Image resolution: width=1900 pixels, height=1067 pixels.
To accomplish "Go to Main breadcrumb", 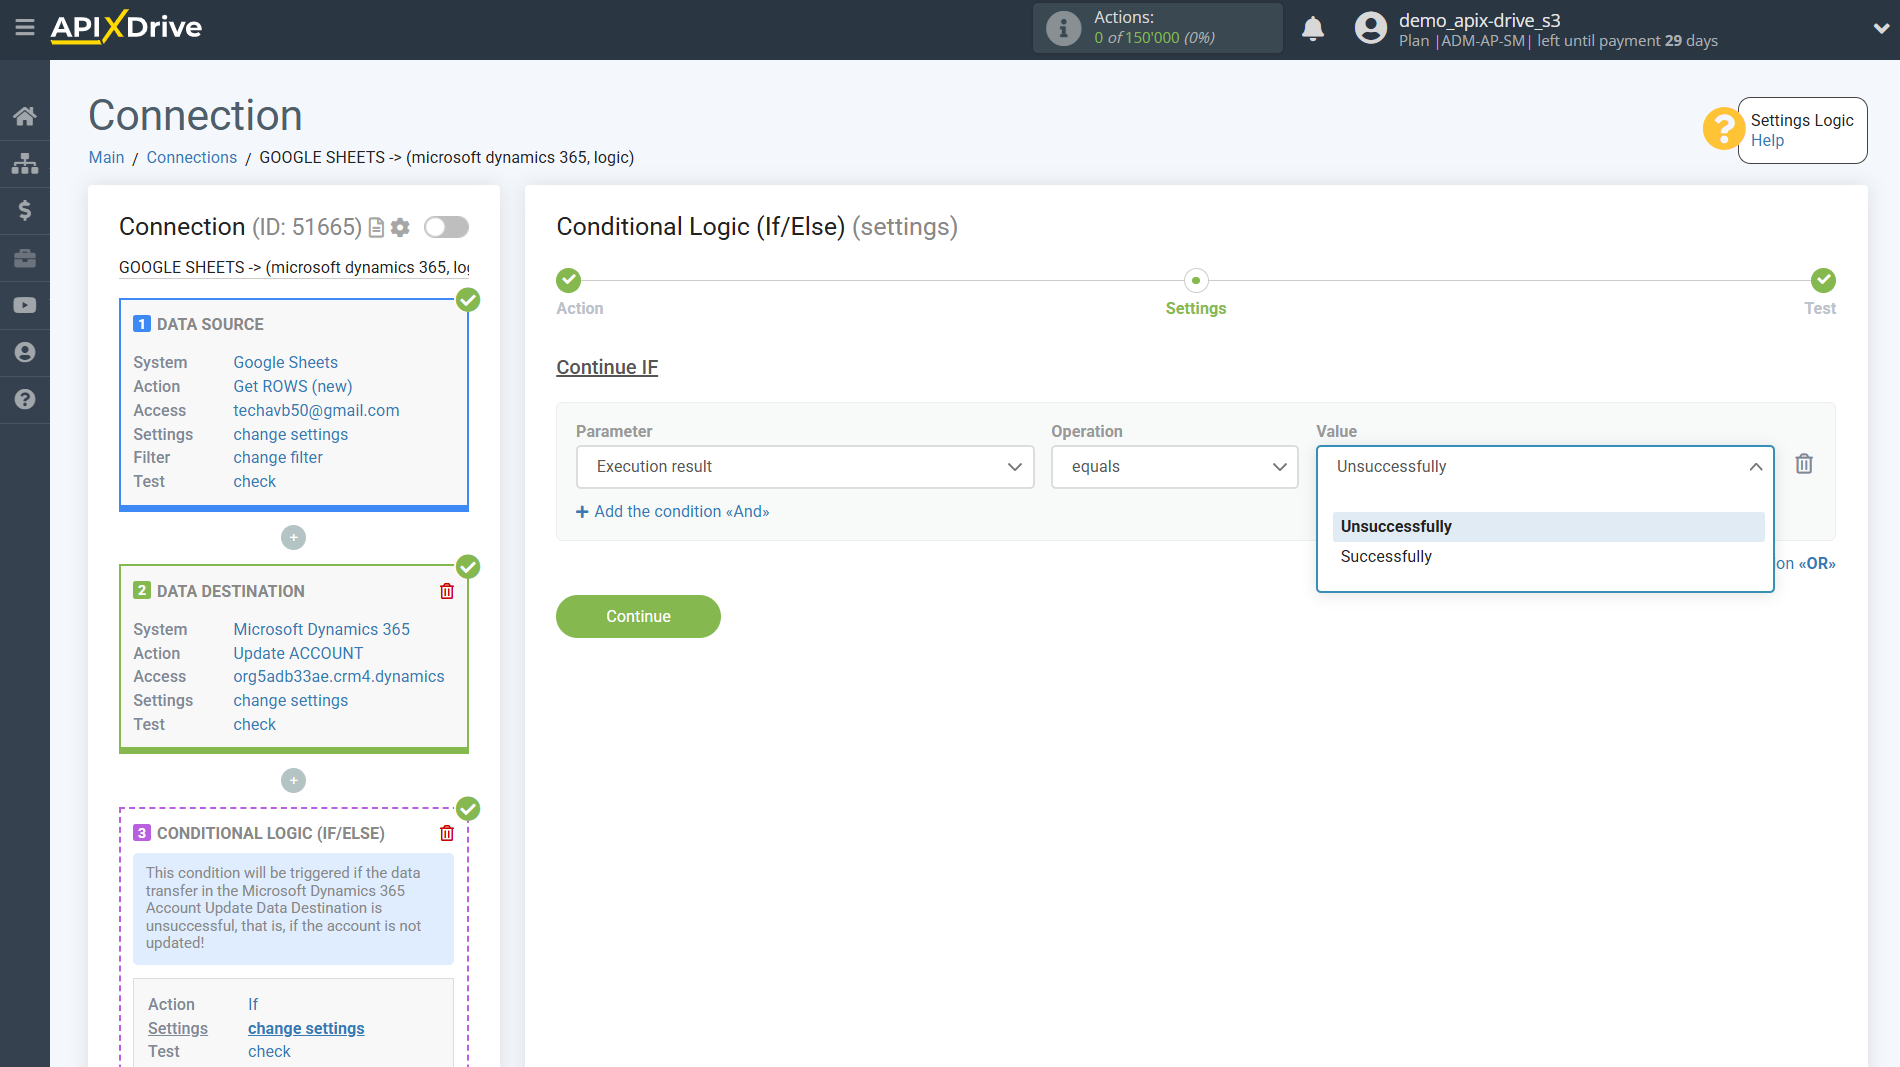I will 106,158.
